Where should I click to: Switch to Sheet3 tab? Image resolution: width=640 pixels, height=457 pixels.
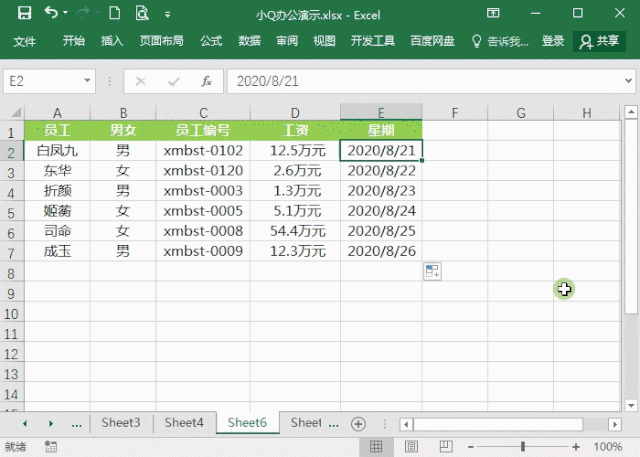point(121,423)
